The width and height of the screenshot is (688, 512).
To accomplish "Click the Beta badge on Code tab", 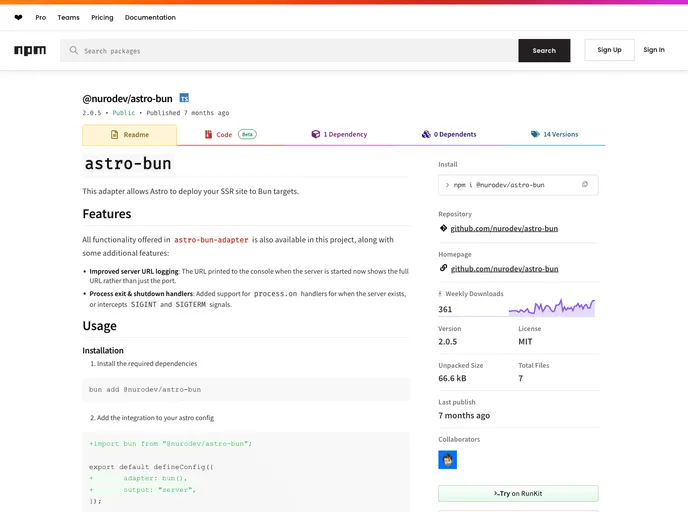I will tap(247, 134).
